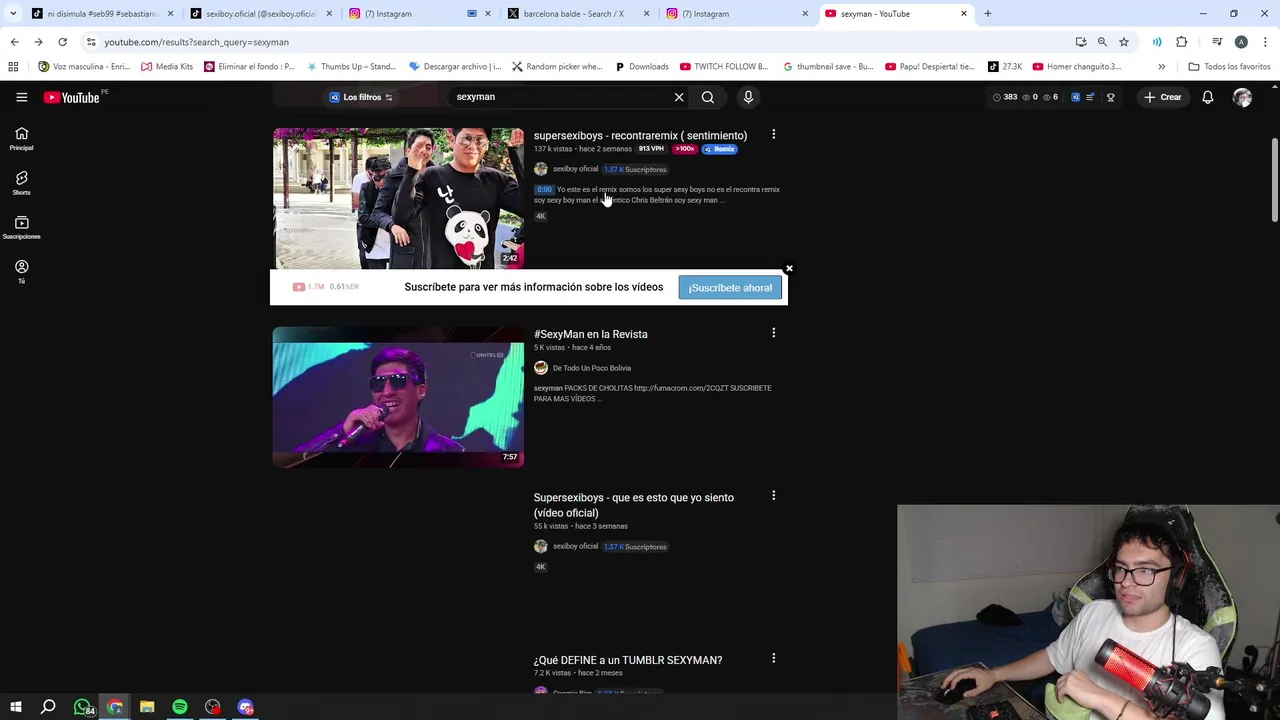Open De Todo Un Poco Bolivia channel
The image size is (1280, 720).
coord(591,368)
